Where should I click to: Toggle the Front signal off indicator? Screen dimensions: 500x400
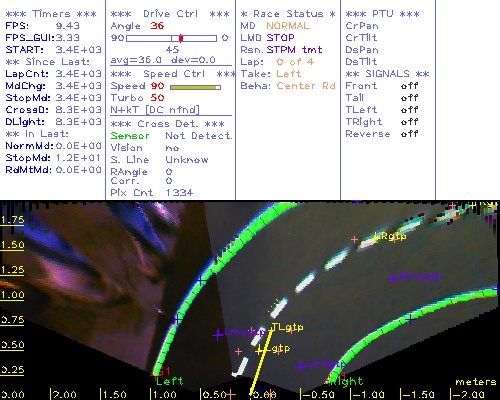pyautogui.click(x=409, y=86)
